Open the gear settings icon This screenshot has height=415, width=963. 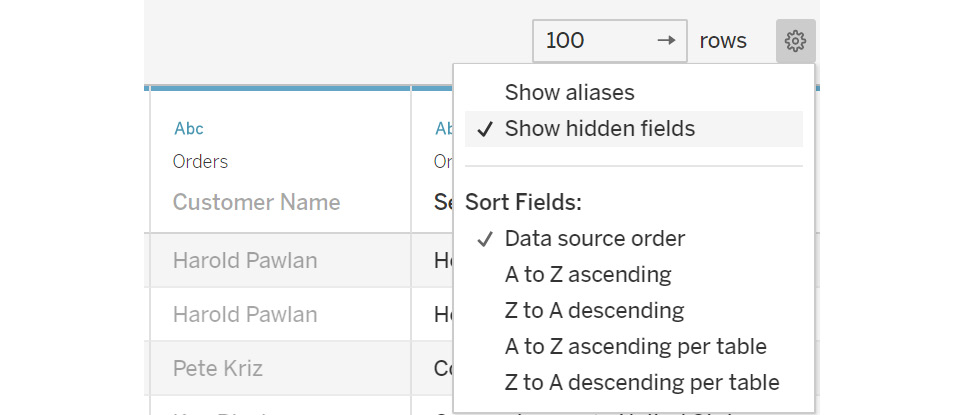click(795, 41)
